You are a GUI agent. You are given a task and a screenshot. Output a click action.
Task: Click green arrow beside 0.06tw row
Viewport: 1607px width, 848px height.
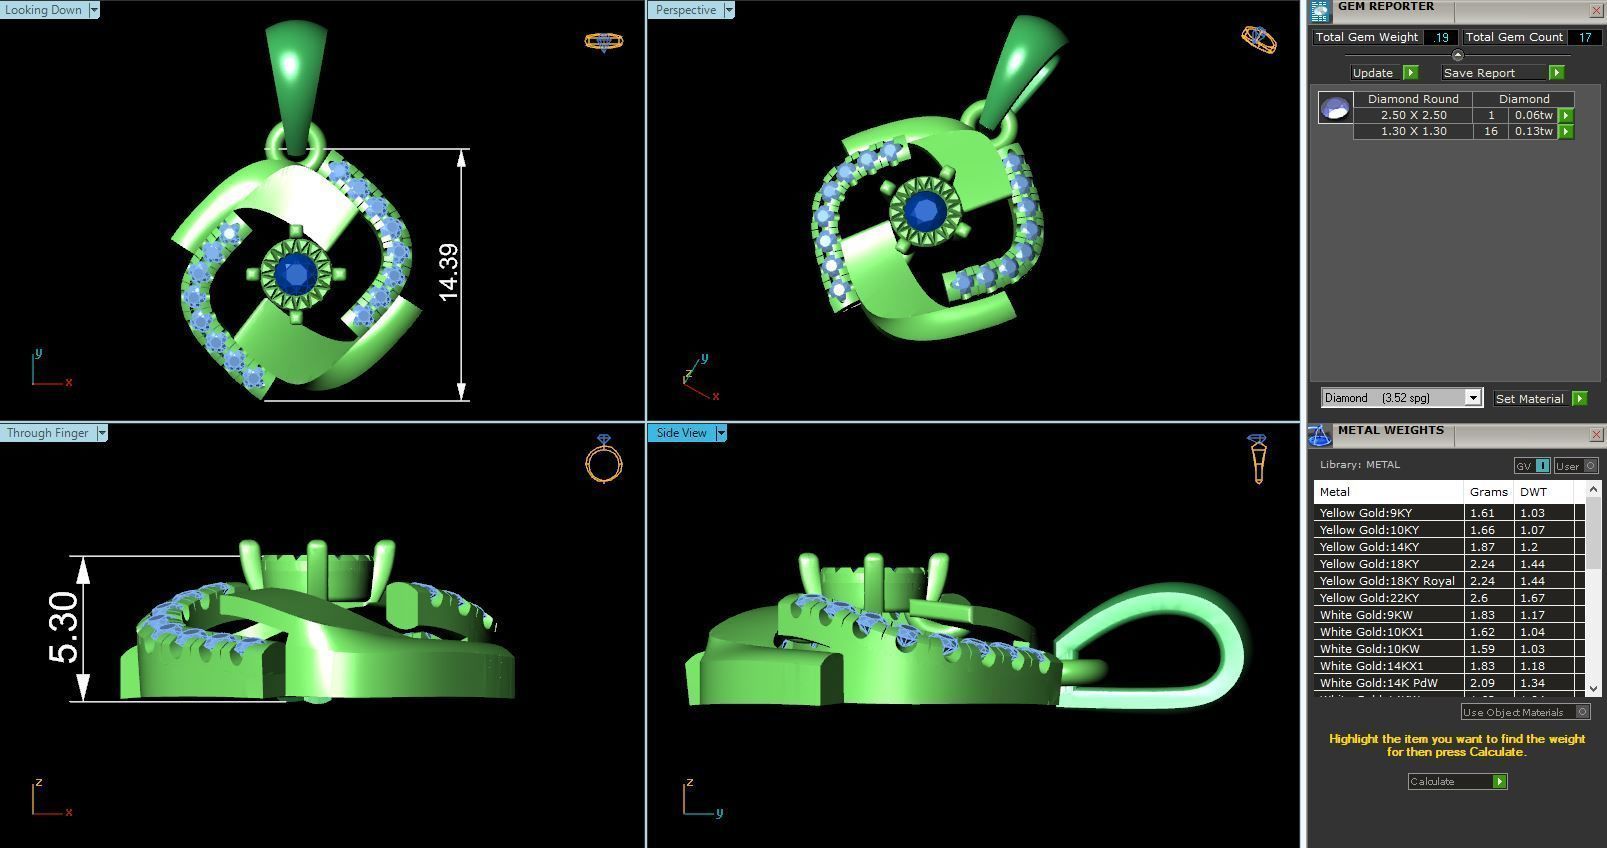1566,115
